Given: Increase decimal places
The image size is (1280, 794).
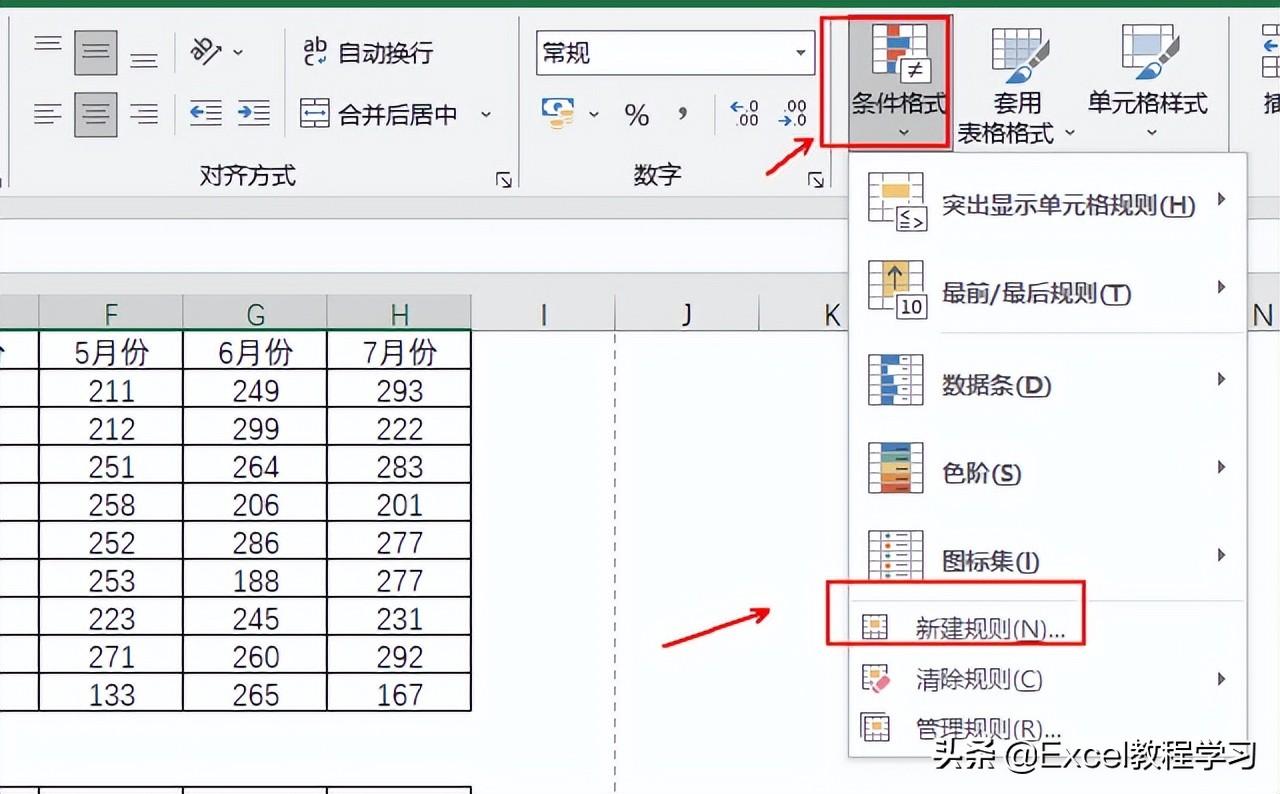Looking at the screenshot, I should [x=745, y=114].
